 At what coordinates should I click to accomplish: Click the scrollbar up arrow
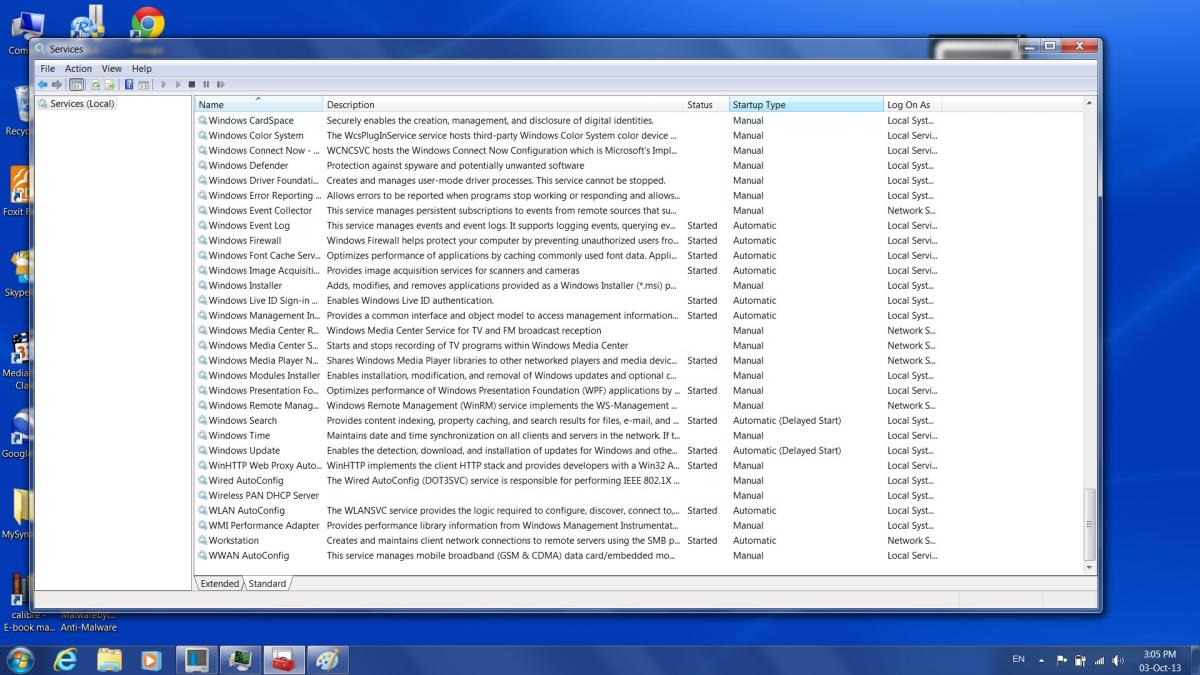pyautogui.click(x=1090, y=104)
